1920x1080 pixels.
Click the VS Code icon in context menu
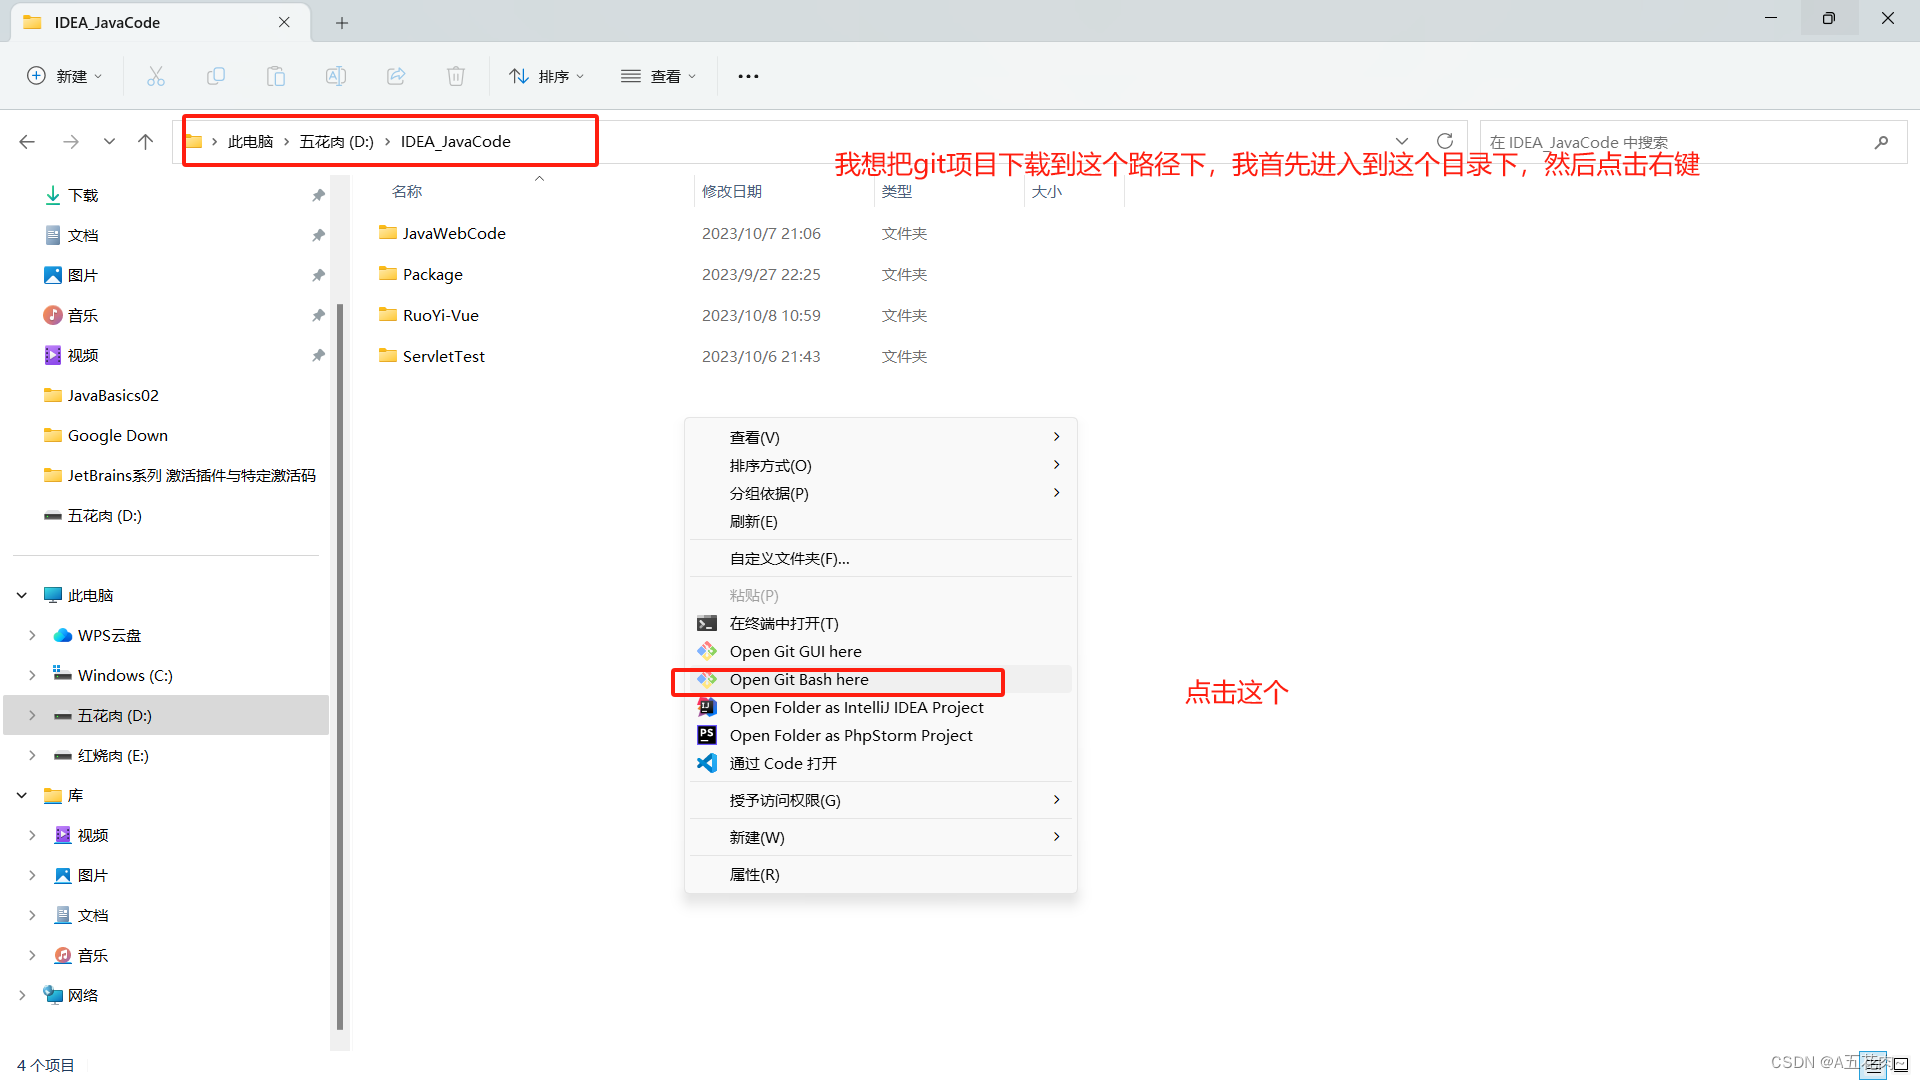point(707,763)
